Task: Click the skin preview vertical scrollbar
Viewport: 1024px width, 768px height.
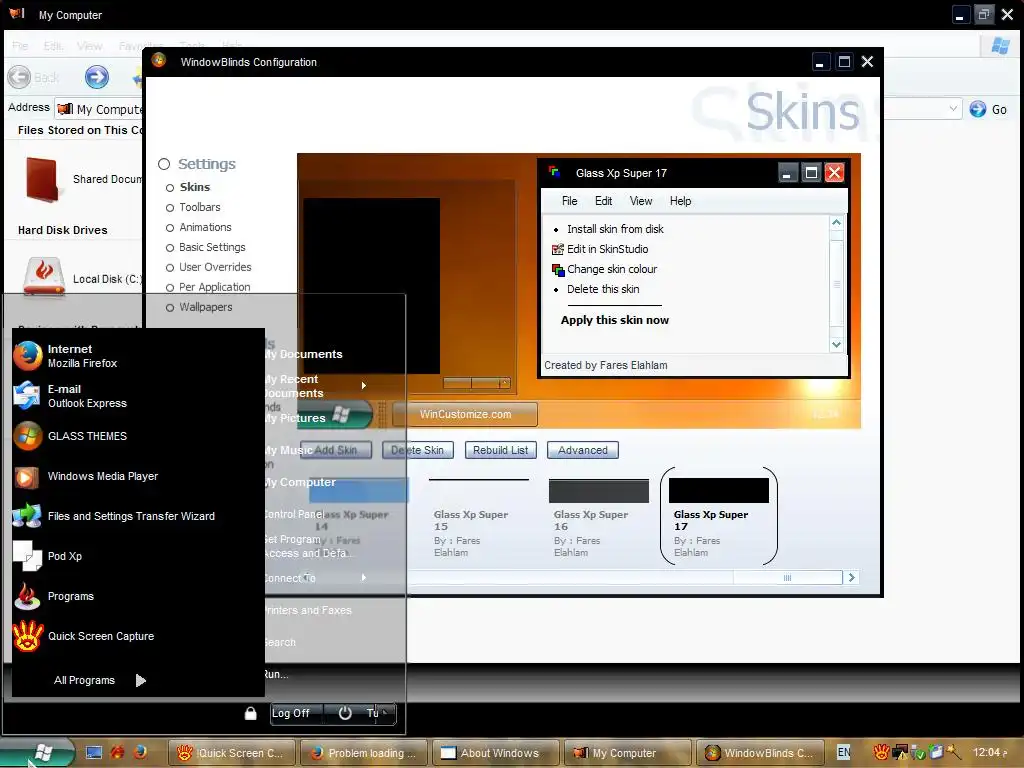Action: pos(837,283)
